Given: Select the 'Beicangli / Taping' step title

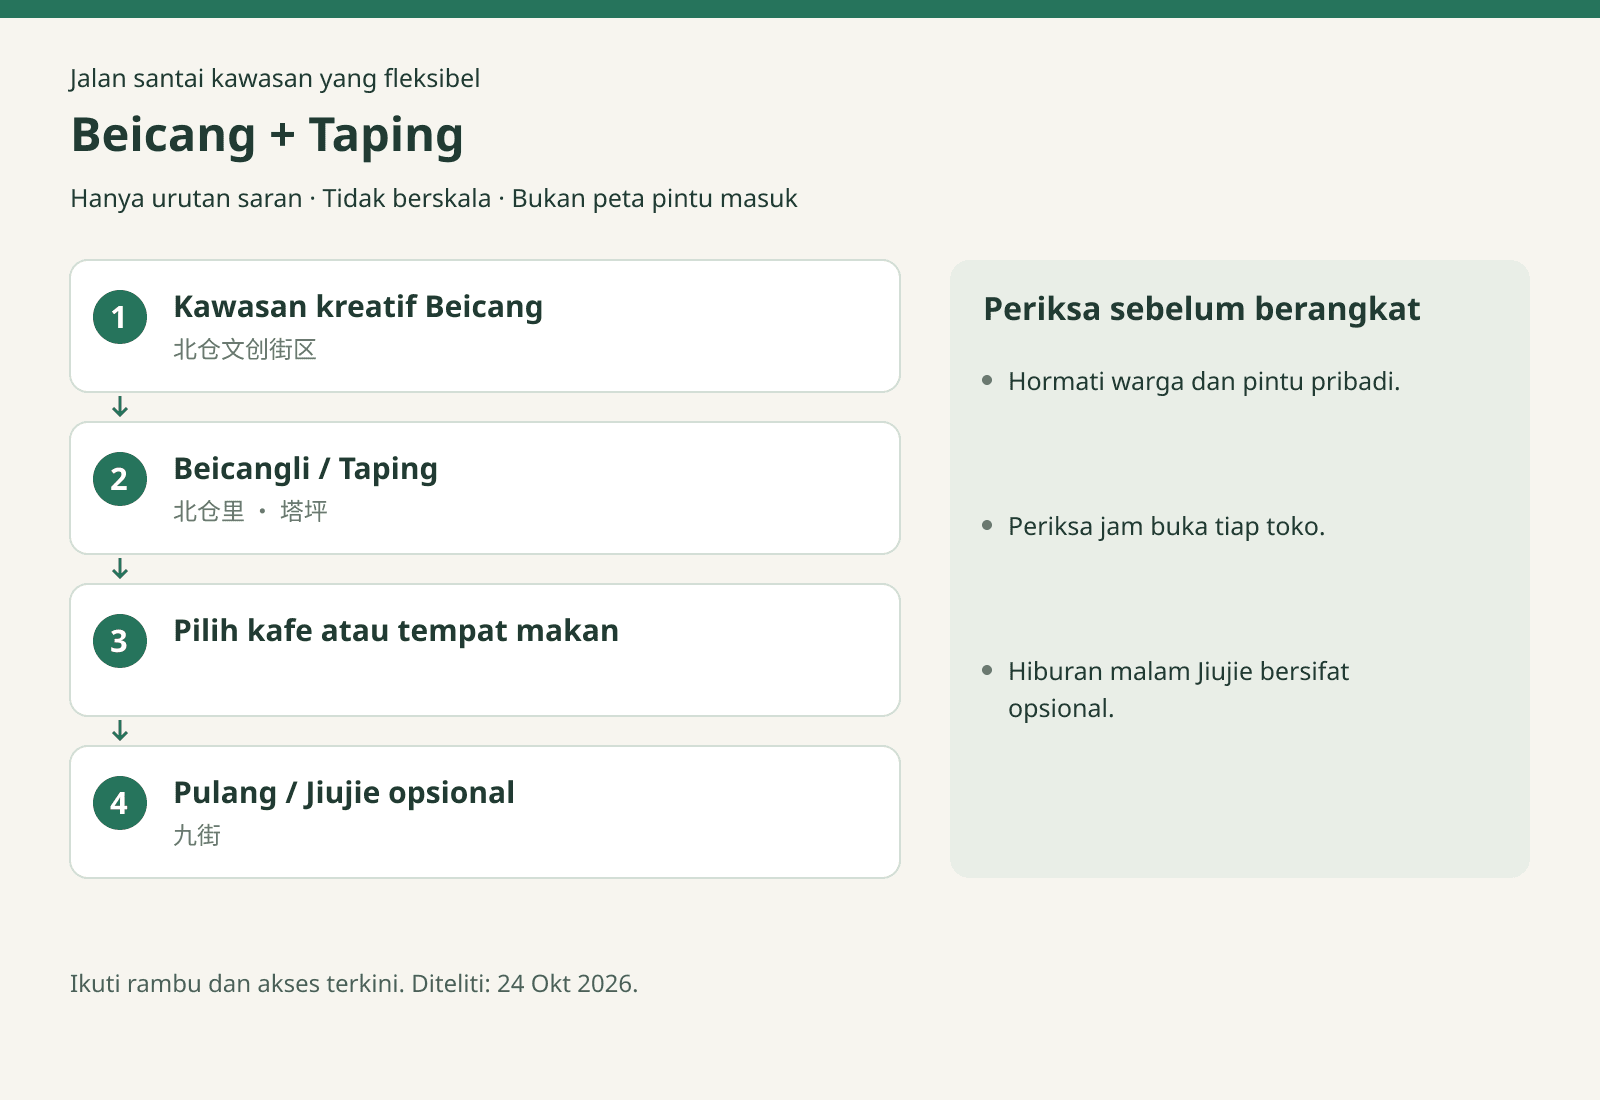Looking at the screenshot, I should click(x=305, y=469).
